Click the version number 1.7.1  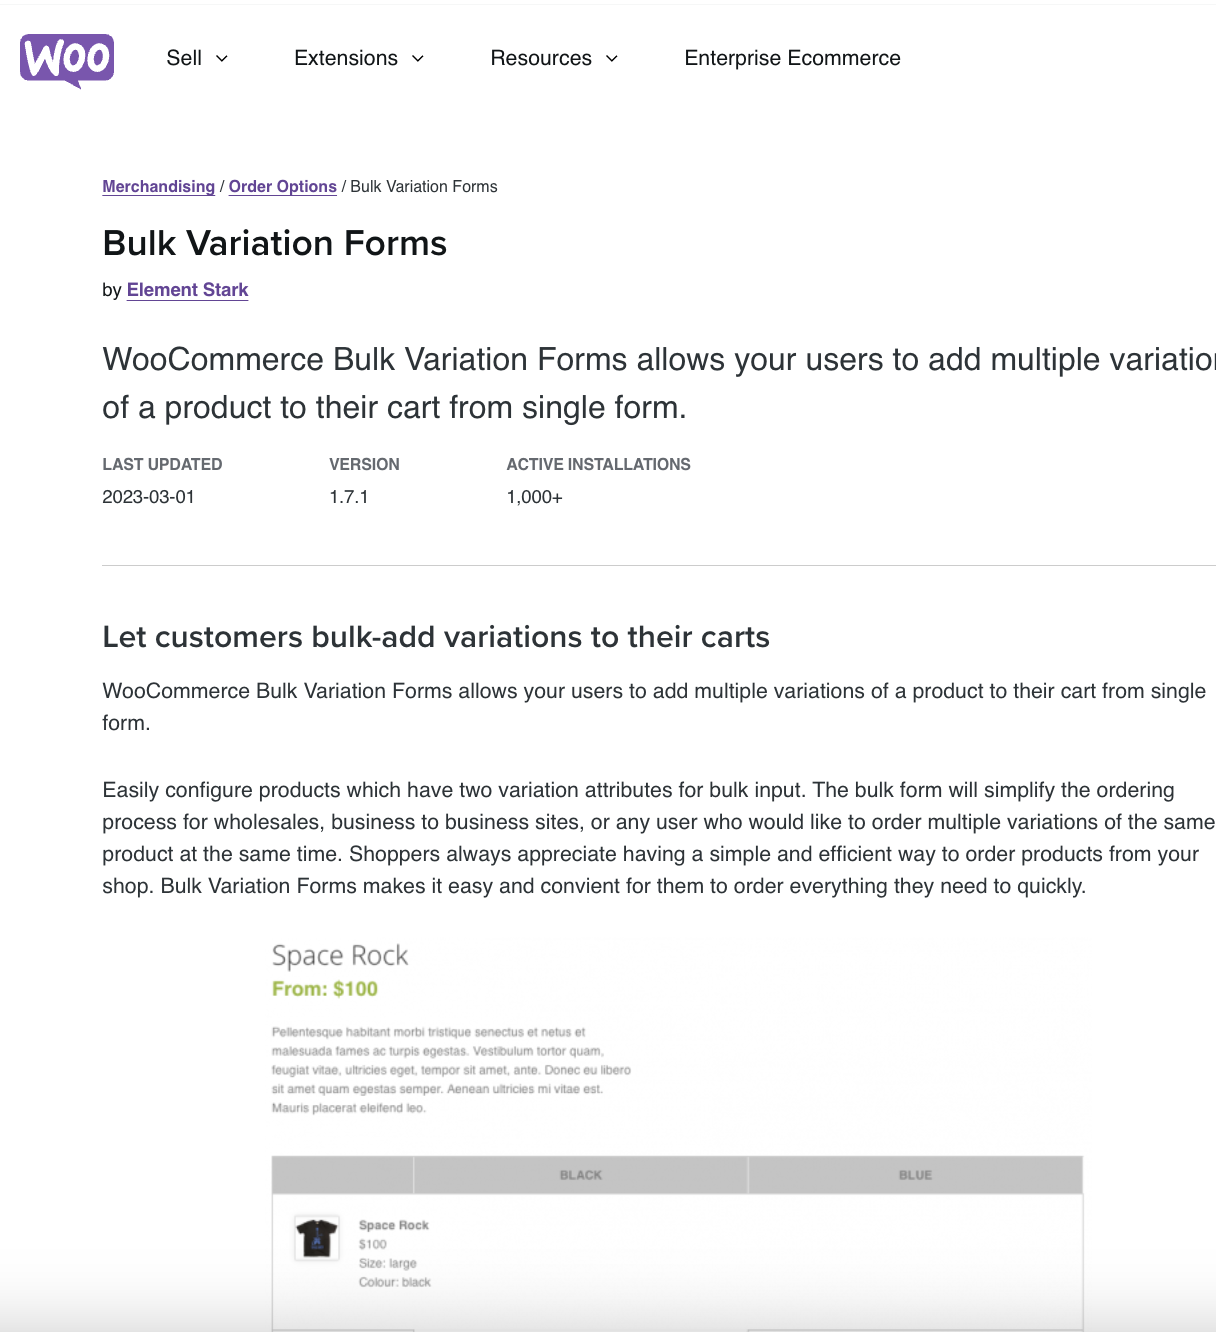click(350, 496)
